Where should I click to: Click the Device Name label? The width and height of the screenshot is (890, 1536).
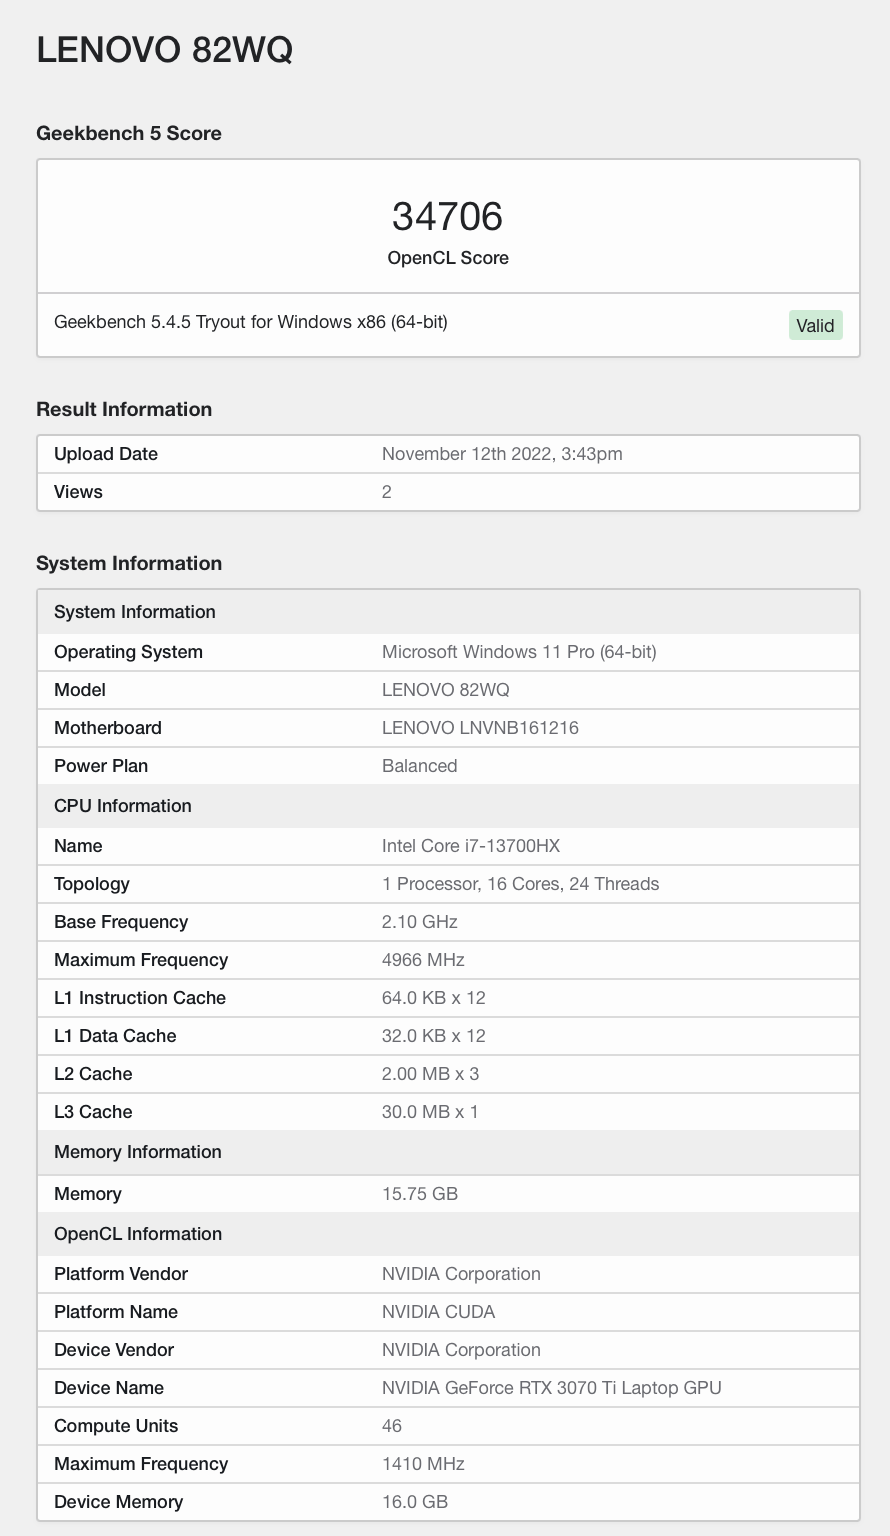tap(109, 1388)
